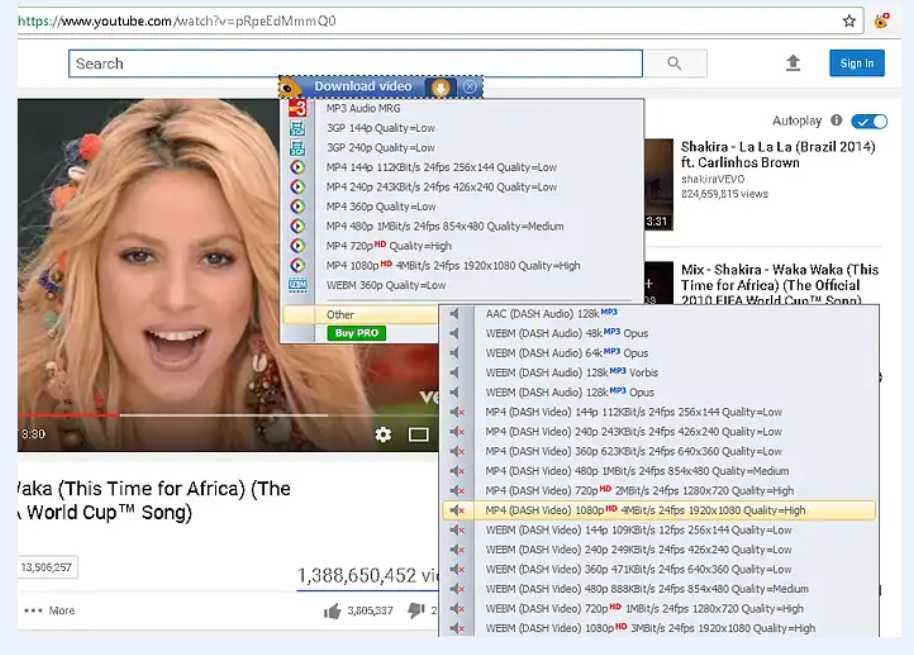This screenshot has height=655, width=914.
Task: Click muted icon beside MP4 DASH 144p
Action: click(x=457, y=412)
